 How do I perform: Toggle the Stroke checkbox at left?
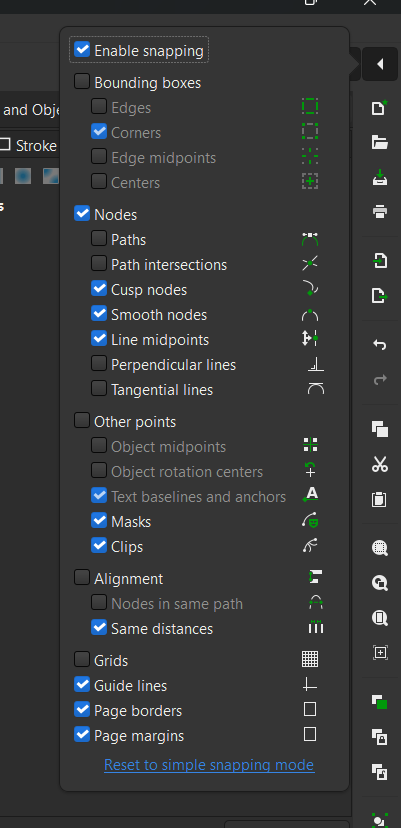(5, 145)
